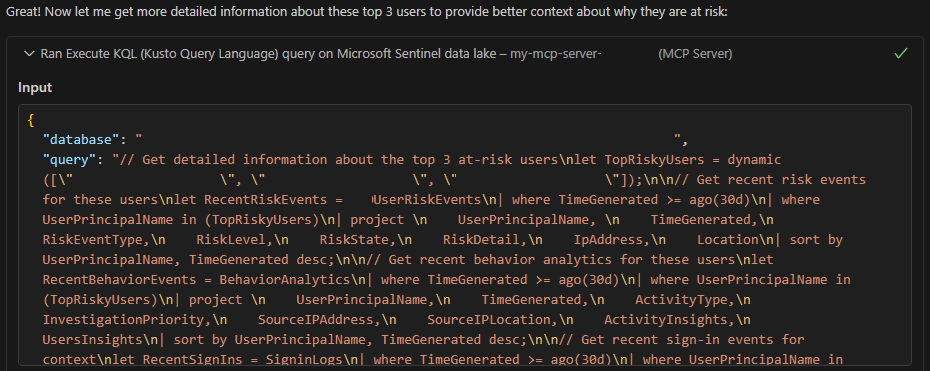Click the "database" key in the JSON
This screenshot has height=371, width=930.
click(x=82, y=140)
